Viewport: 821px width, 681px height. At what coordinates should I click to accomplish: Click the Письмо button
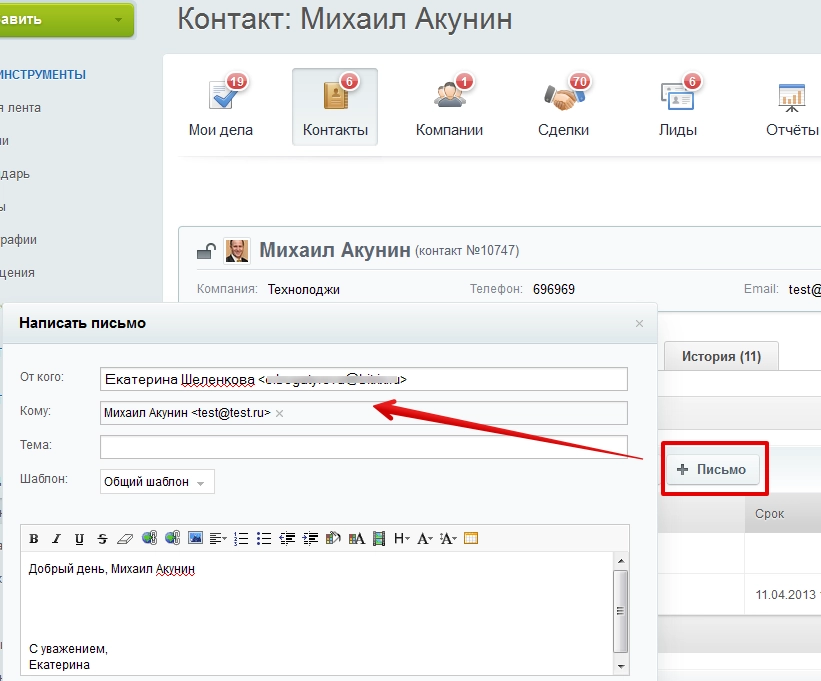click(714, 469)
